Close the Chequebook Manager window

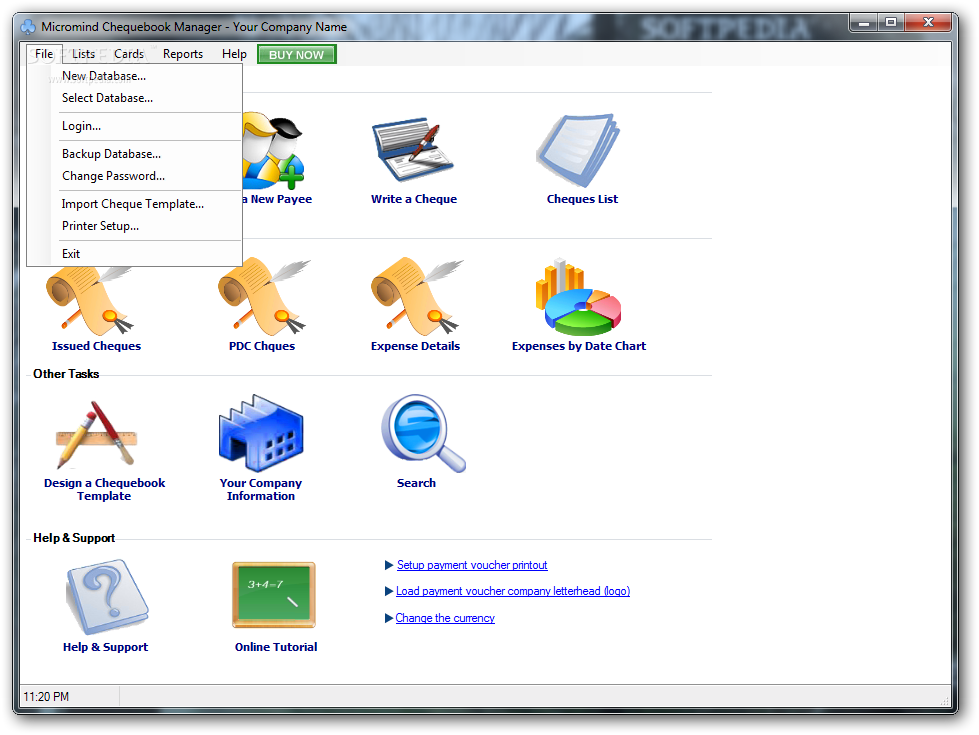click(x=928, y=23)
